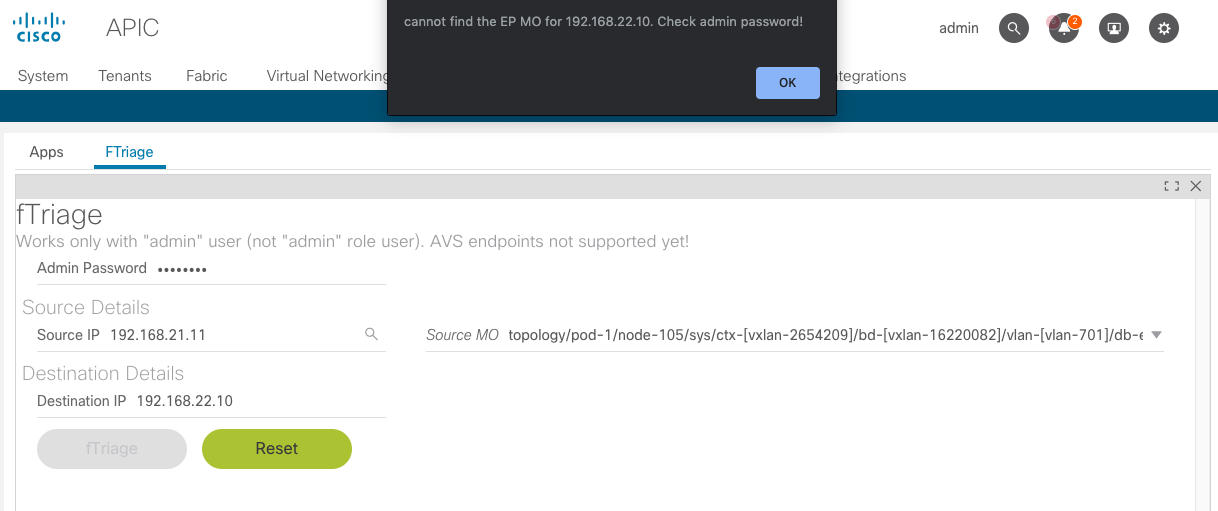Close the fTriage panel with the X
This screenshot has width=1218, height=511.
pos(1195,186)
